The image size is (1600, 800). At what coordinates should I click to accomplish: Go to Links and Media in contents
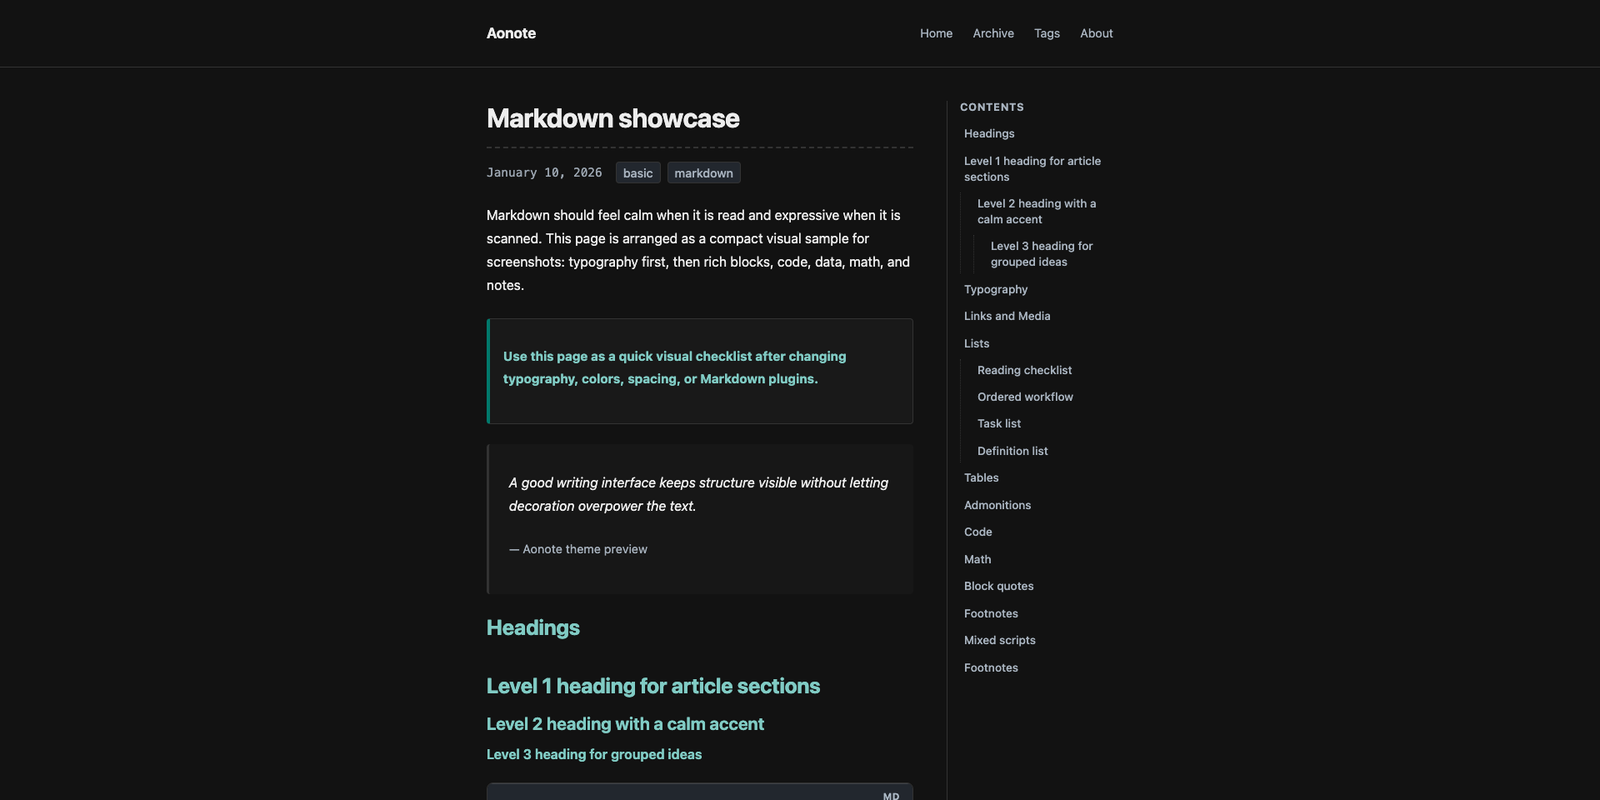pyautogui.click(x=1007, y=316)
